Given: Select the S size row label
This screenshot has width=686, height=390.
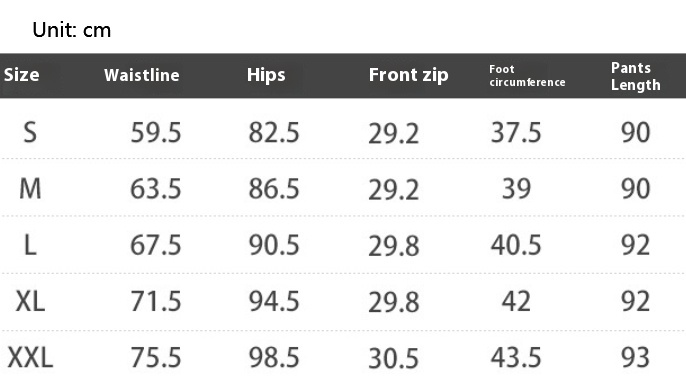Looking at the screenshot, I should pyautogui.click(x=30, y=132).
